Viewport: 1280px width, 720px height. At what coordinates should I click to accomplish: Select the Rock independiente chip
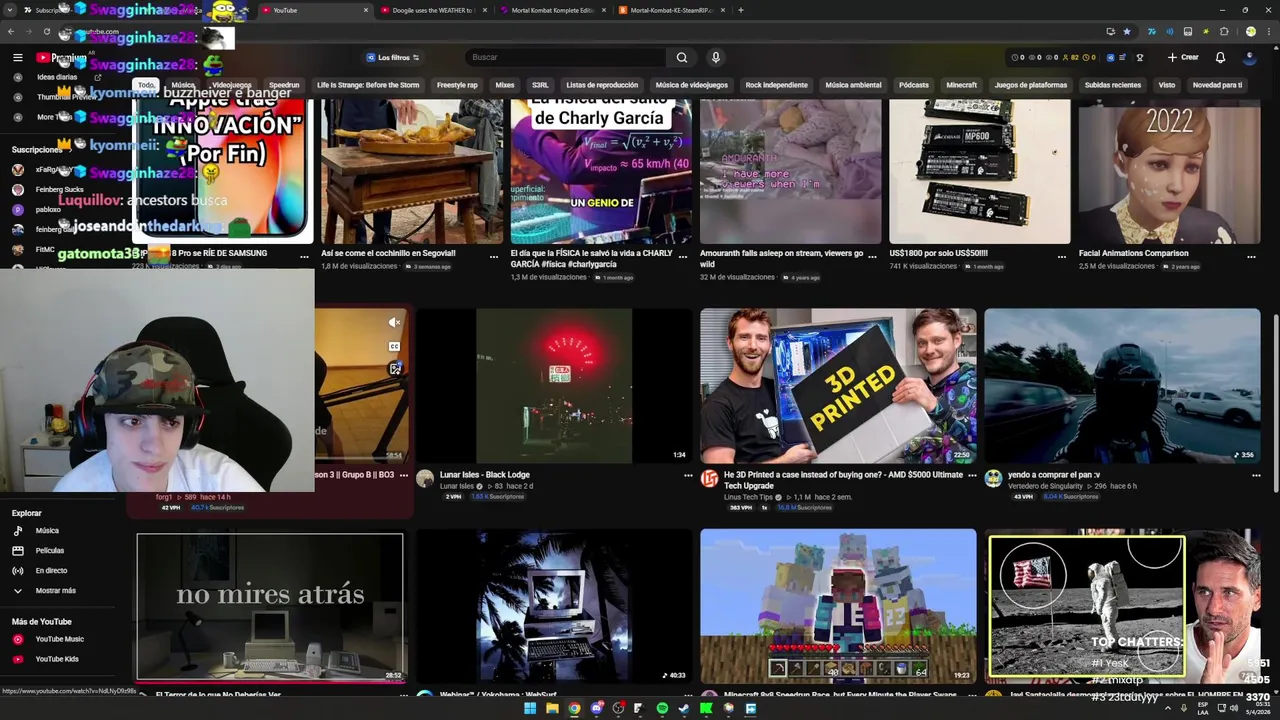[776, 85]
